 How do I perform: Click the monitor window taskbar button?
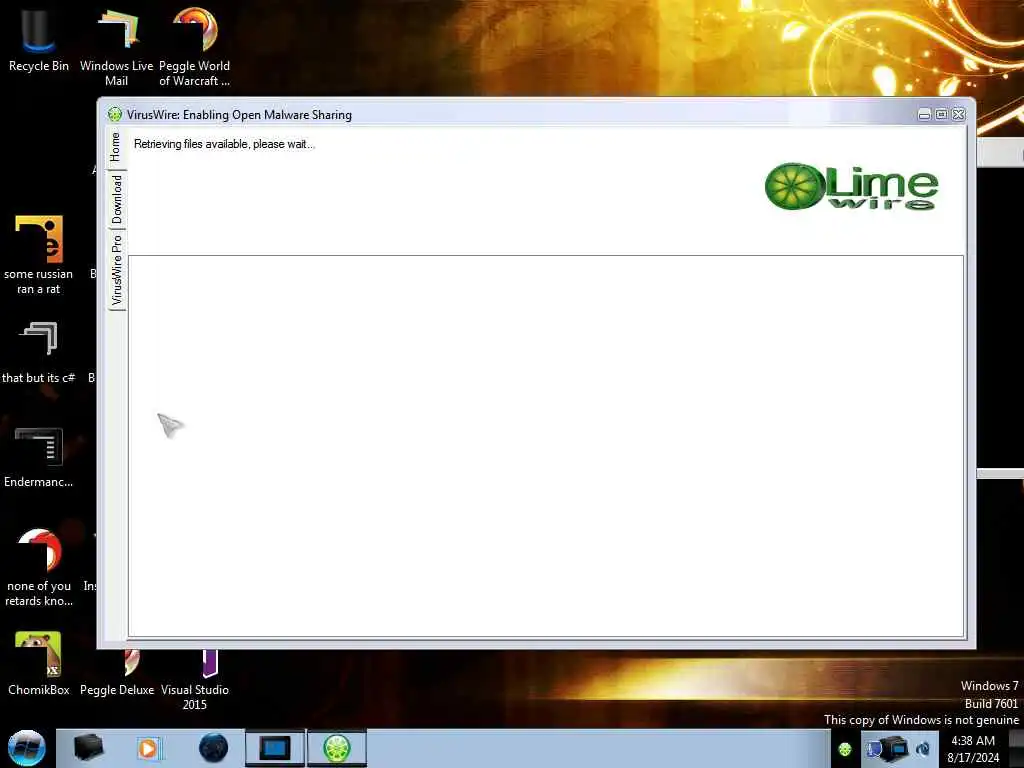coord(275,748)
